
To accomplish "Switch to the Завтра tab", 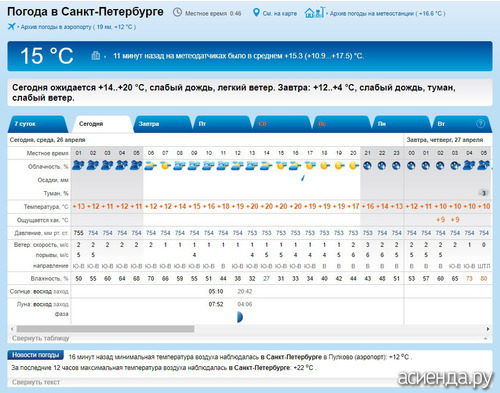I will pyautogui.click(x=162, y=124).
